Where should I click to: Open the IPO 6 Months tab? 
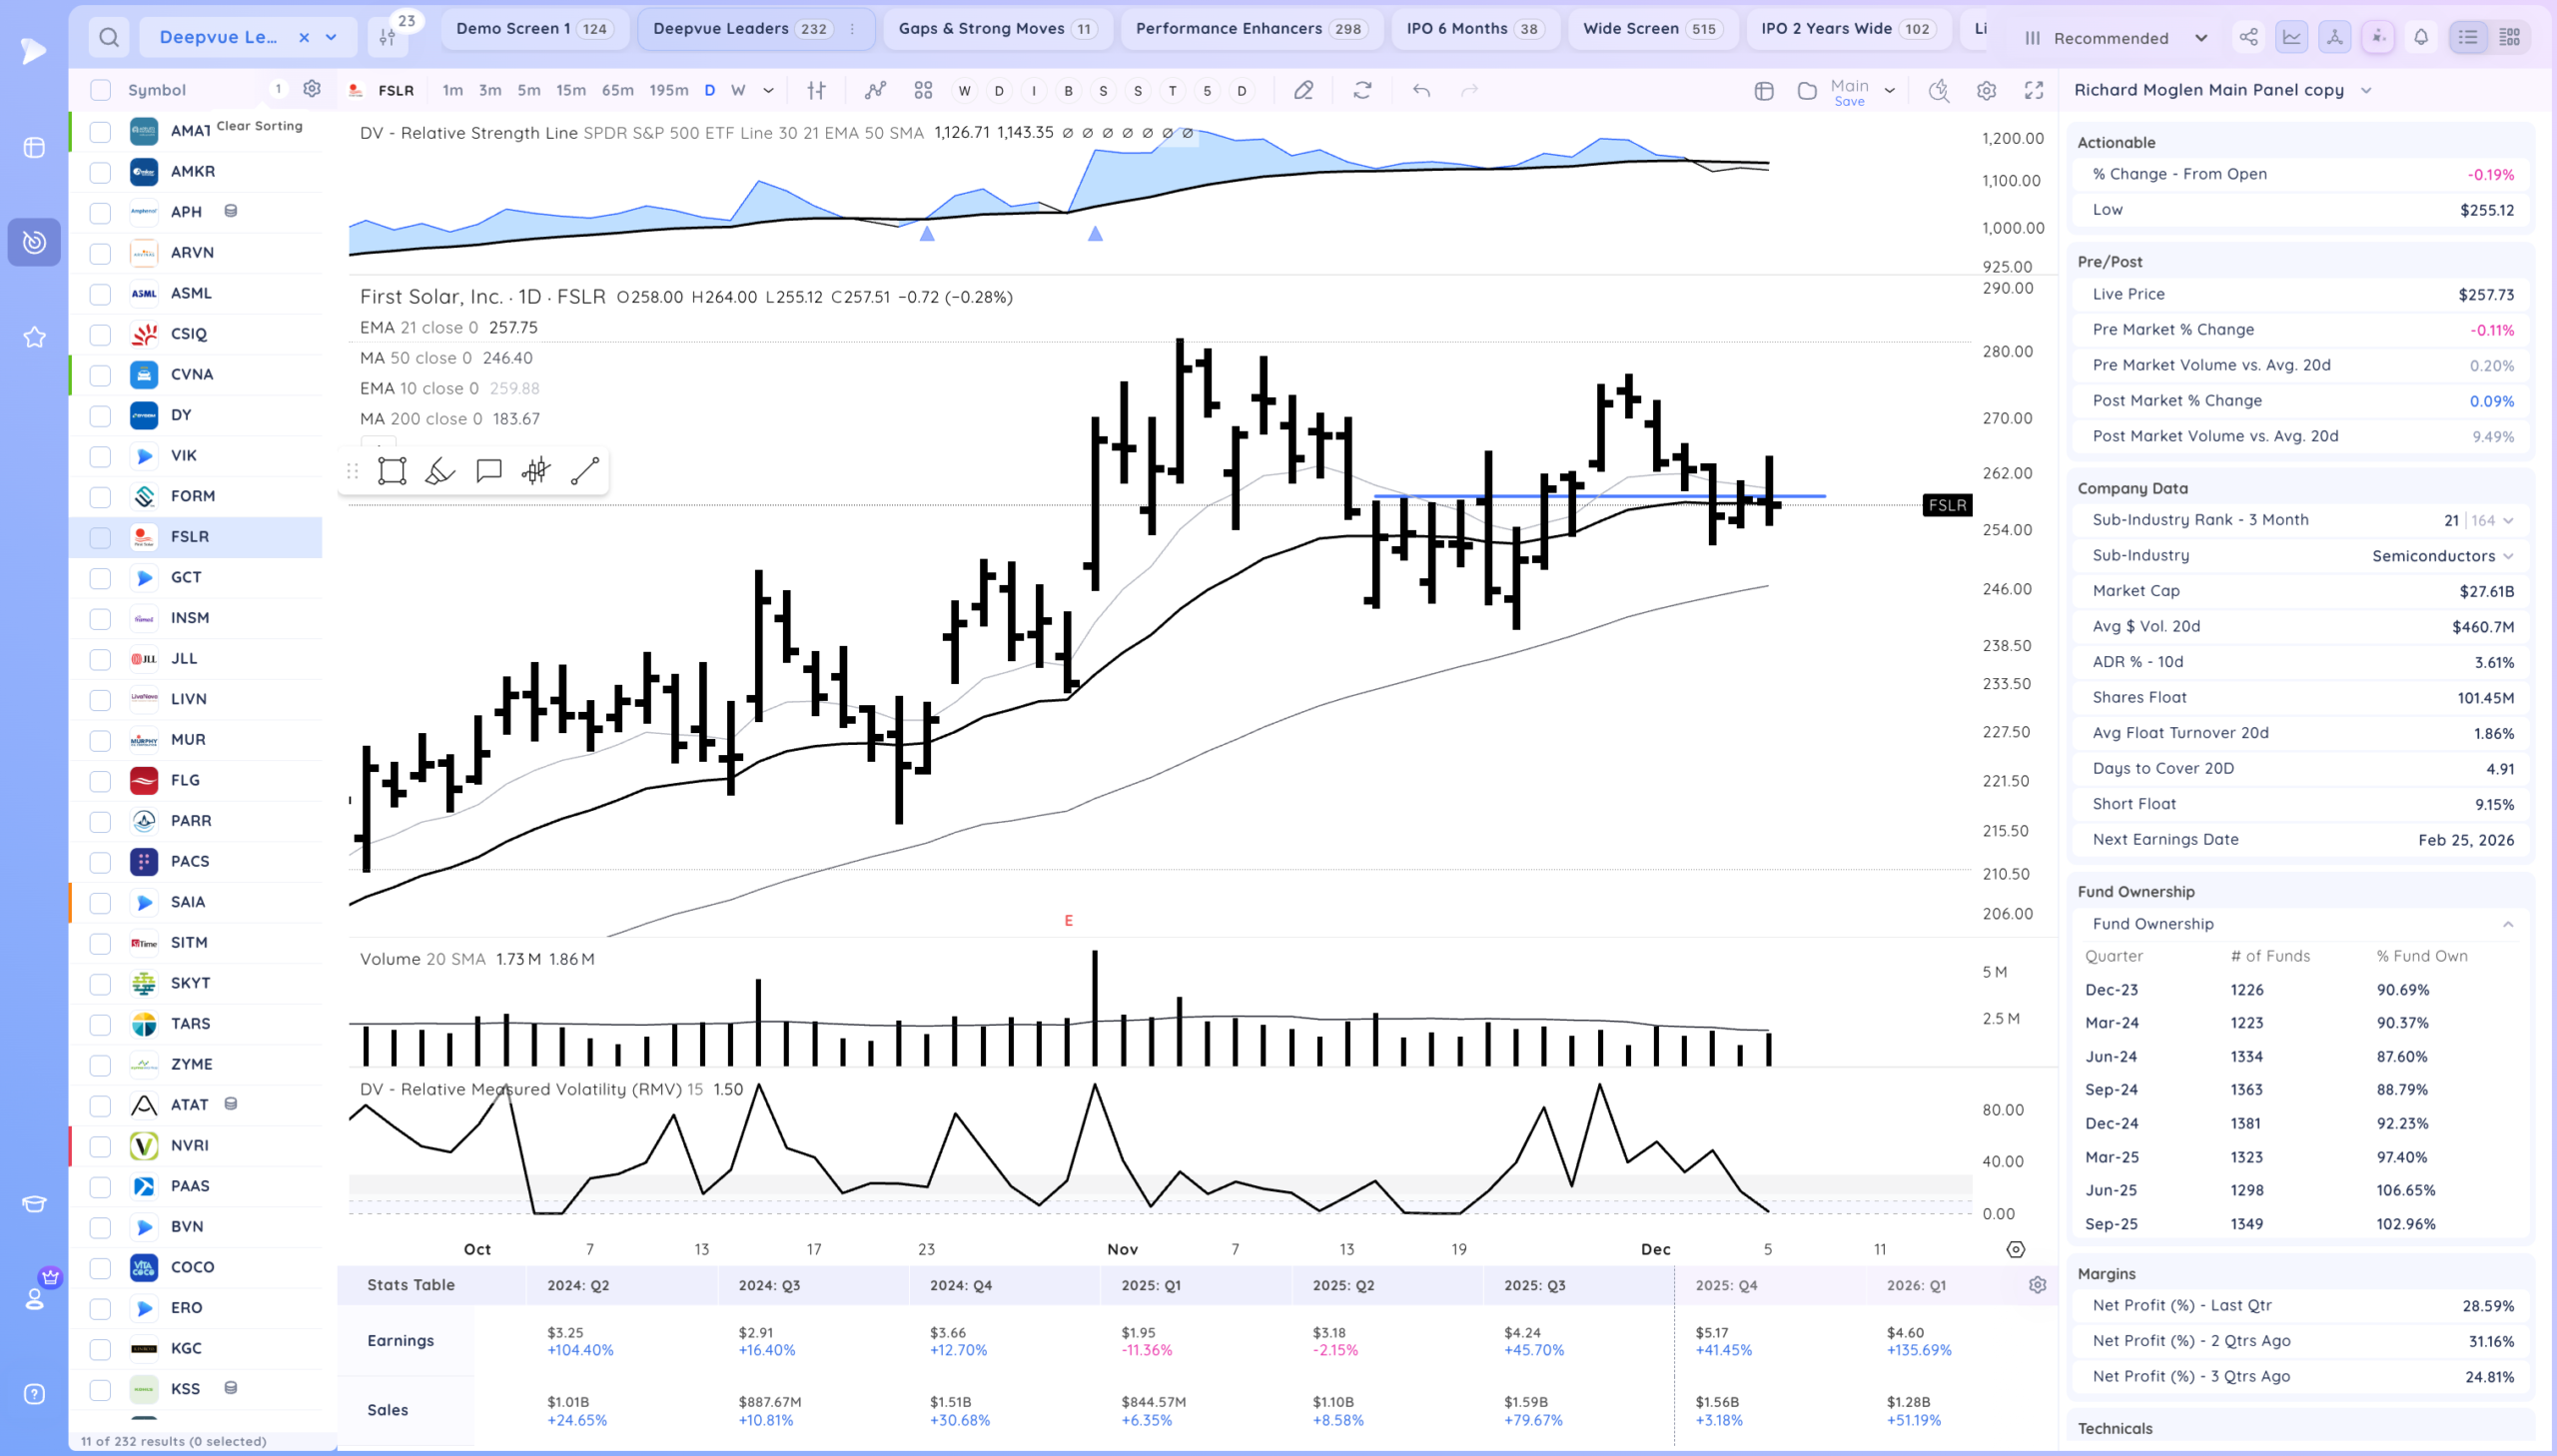(x=1473, y=29)
